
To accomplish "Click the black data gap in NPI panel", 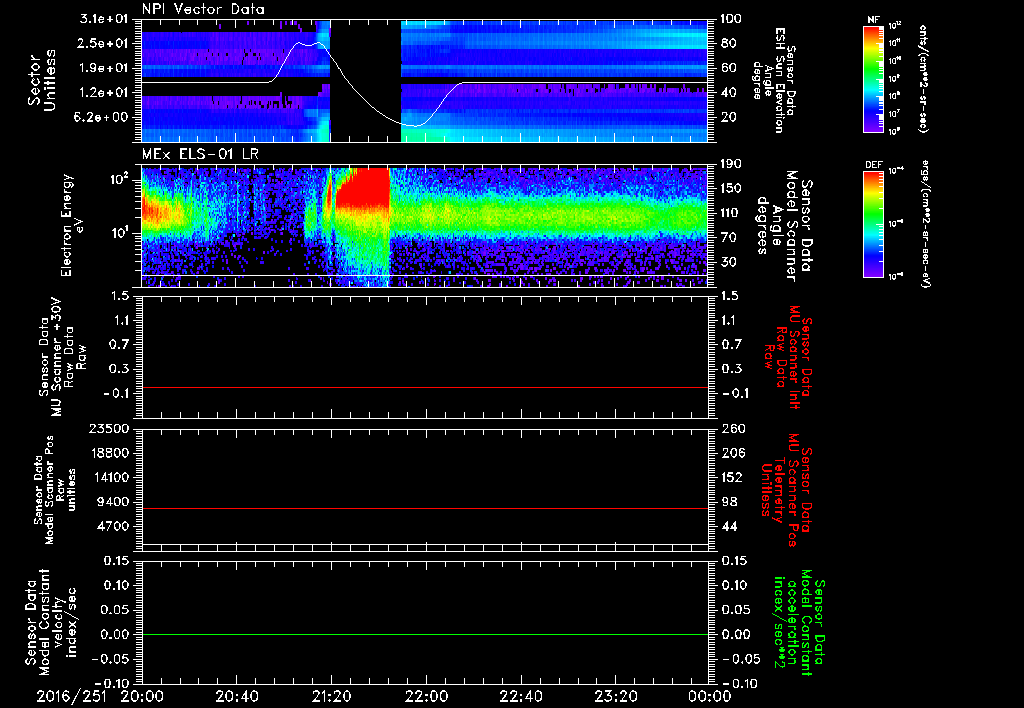I will (x=366, y=80).
